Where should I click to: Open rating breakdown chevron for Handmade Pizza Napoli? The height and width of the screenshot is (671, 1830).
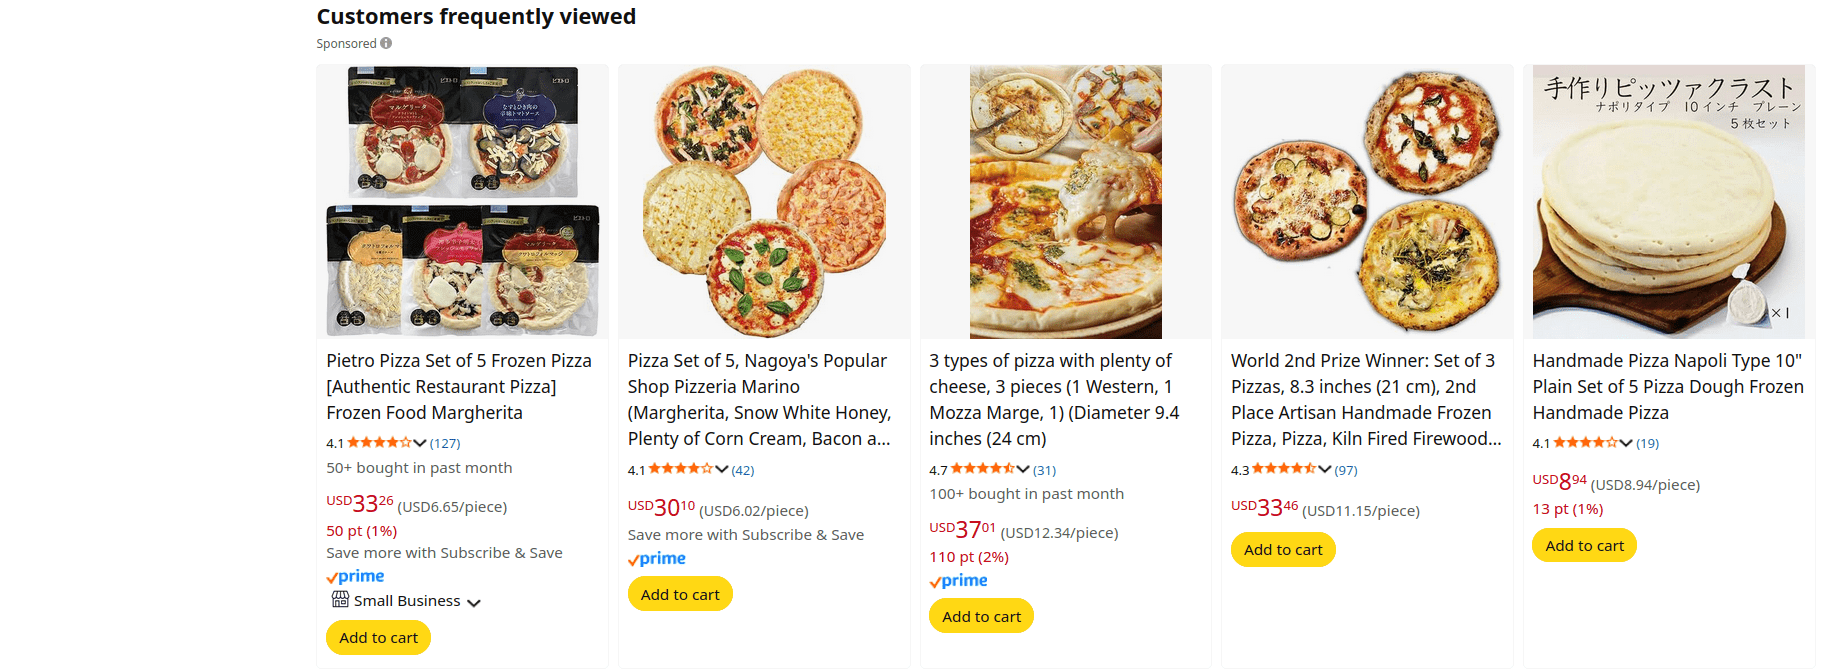click(1626, 443)
